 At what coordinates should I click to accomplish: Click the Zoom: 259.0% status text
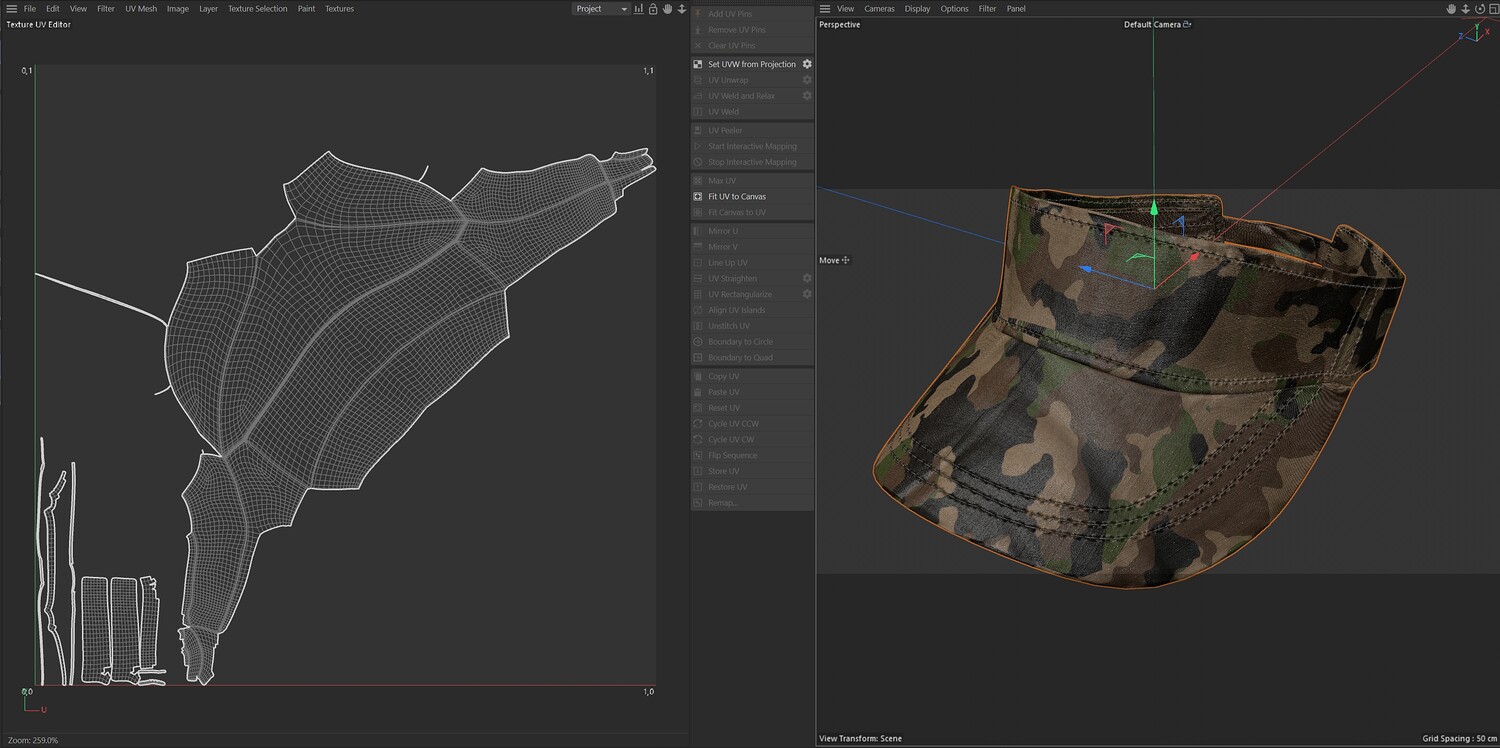[x=33, y=740]
